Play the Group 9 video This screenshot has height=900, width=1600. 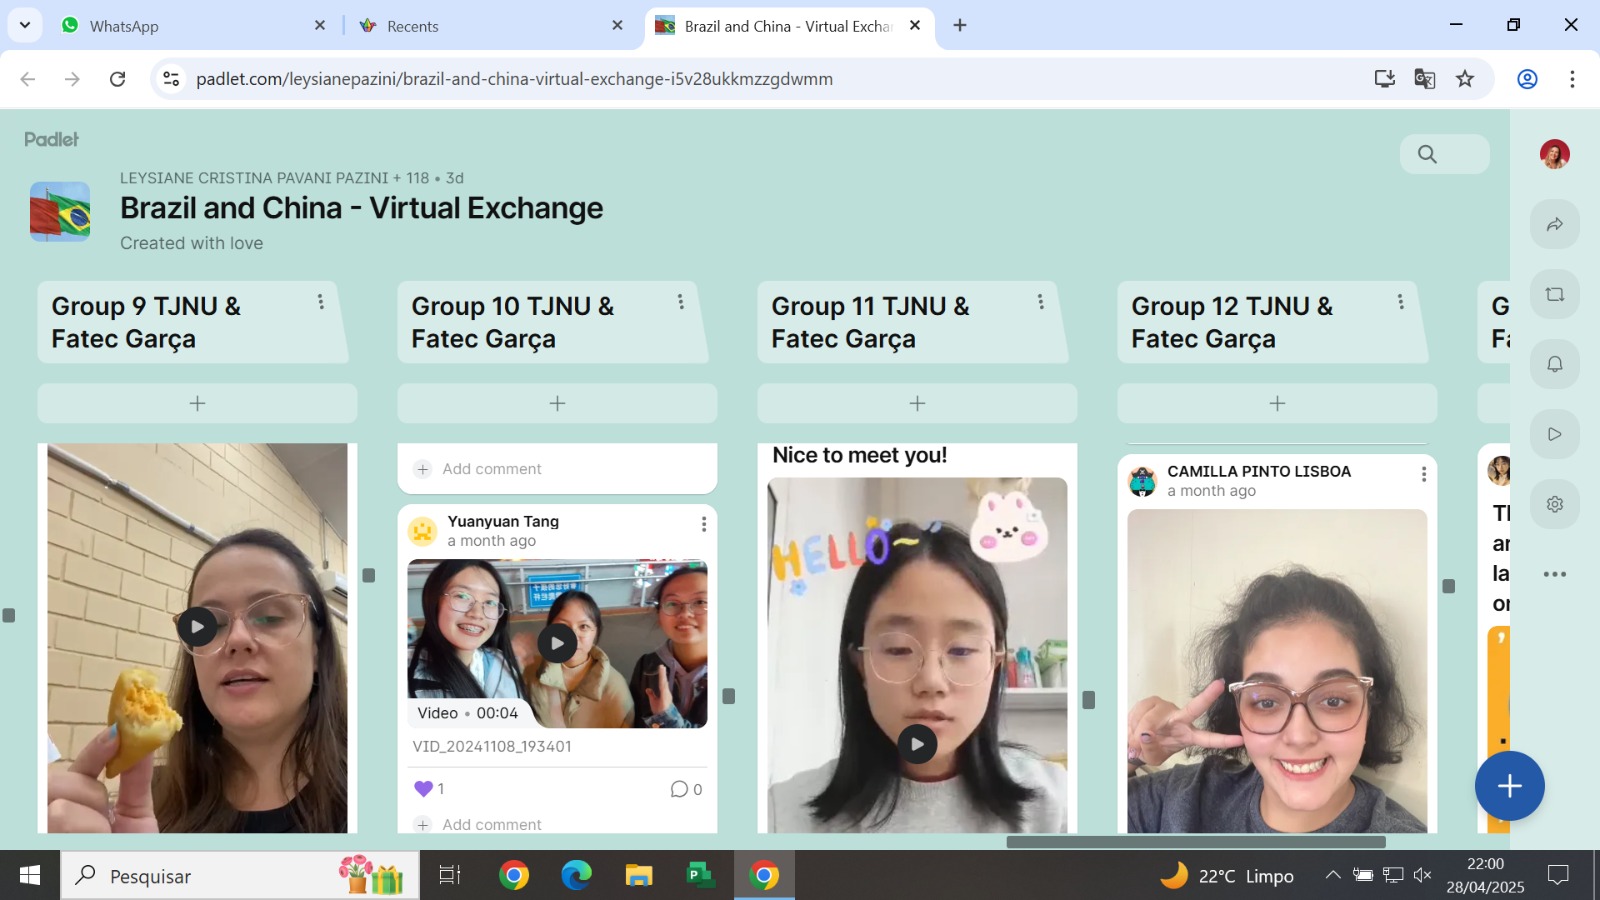click(x=197, y=627)
